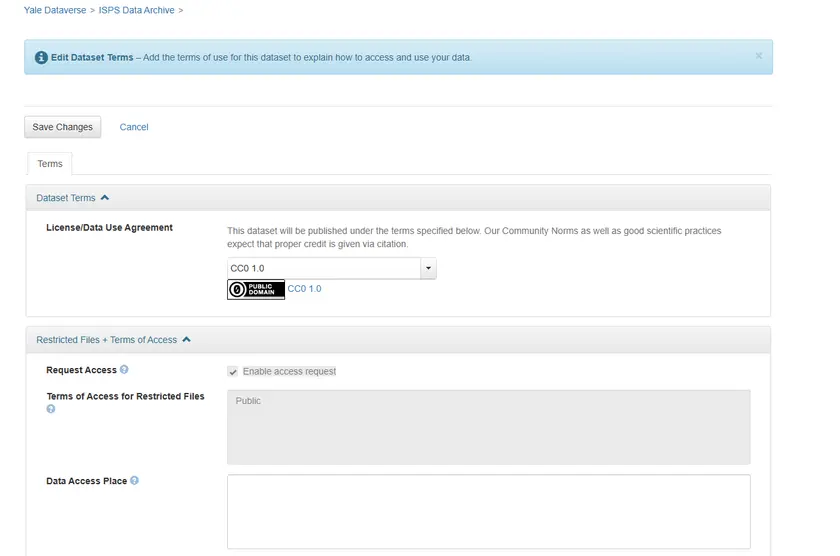Viewport: 840px width, 556px height.
Task: Click the Enable access request label
Action: (289, 372)
